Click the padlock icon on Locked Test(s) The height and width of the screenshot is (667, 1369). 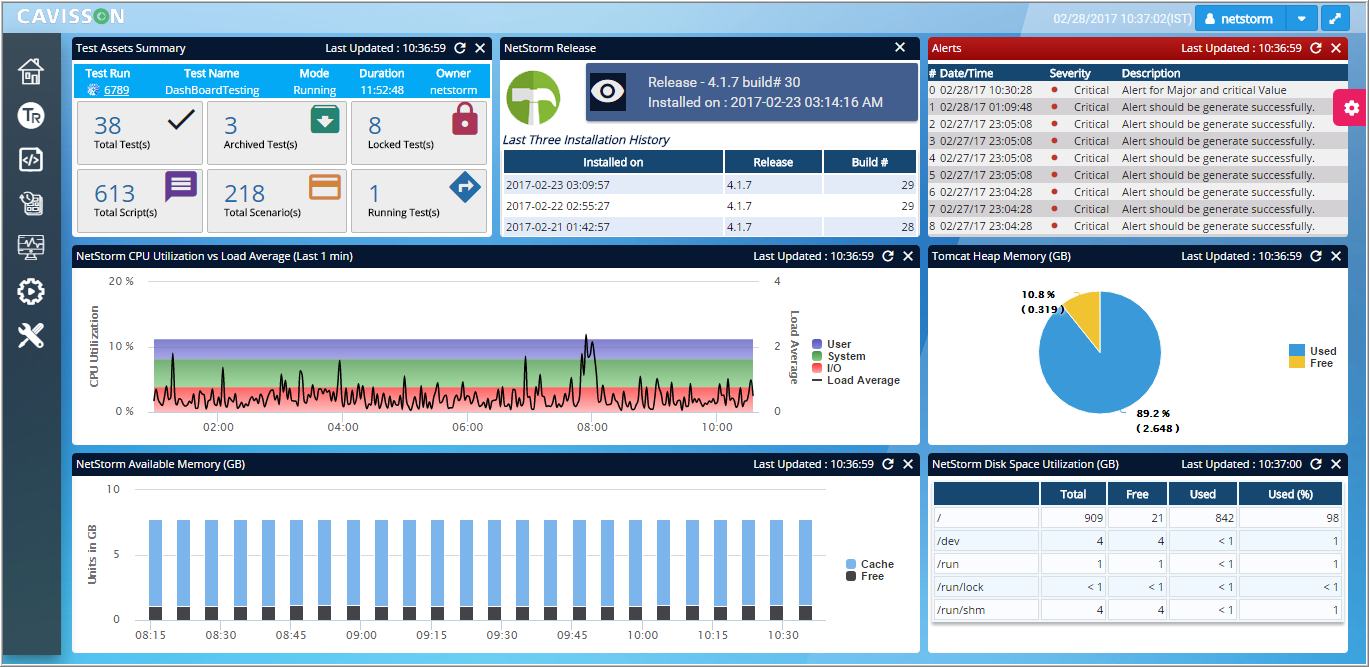[x=466, y=120]
